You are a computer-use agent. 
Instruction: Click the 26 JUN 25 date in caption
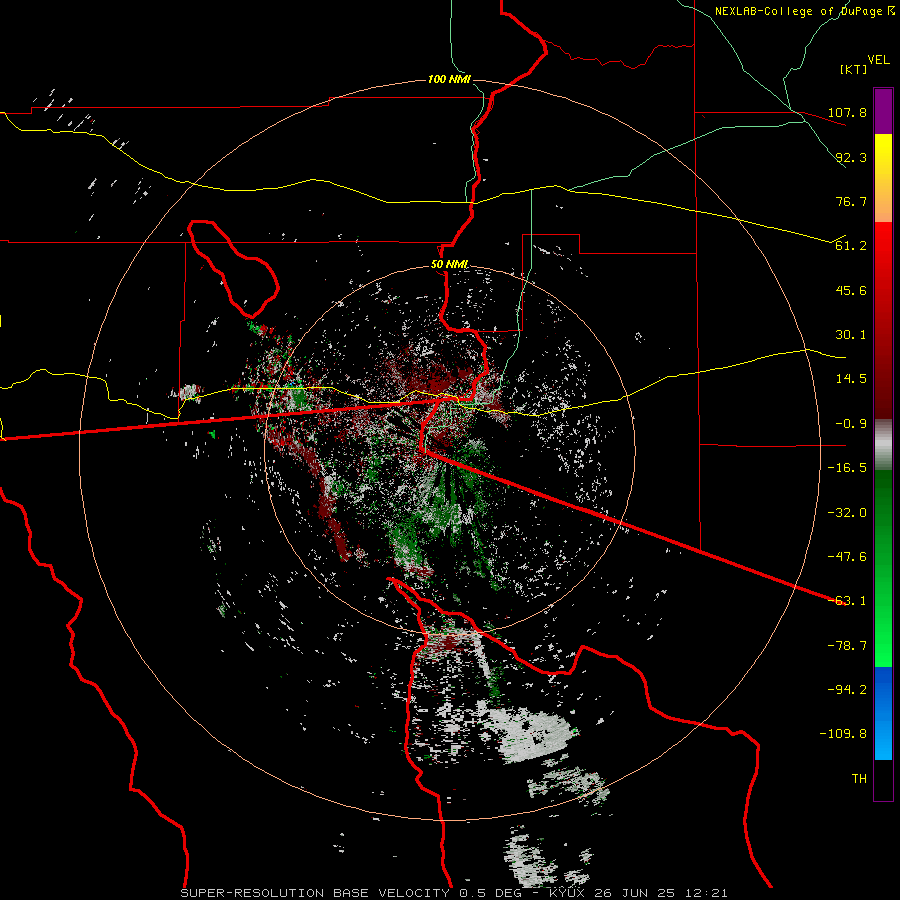635,893
